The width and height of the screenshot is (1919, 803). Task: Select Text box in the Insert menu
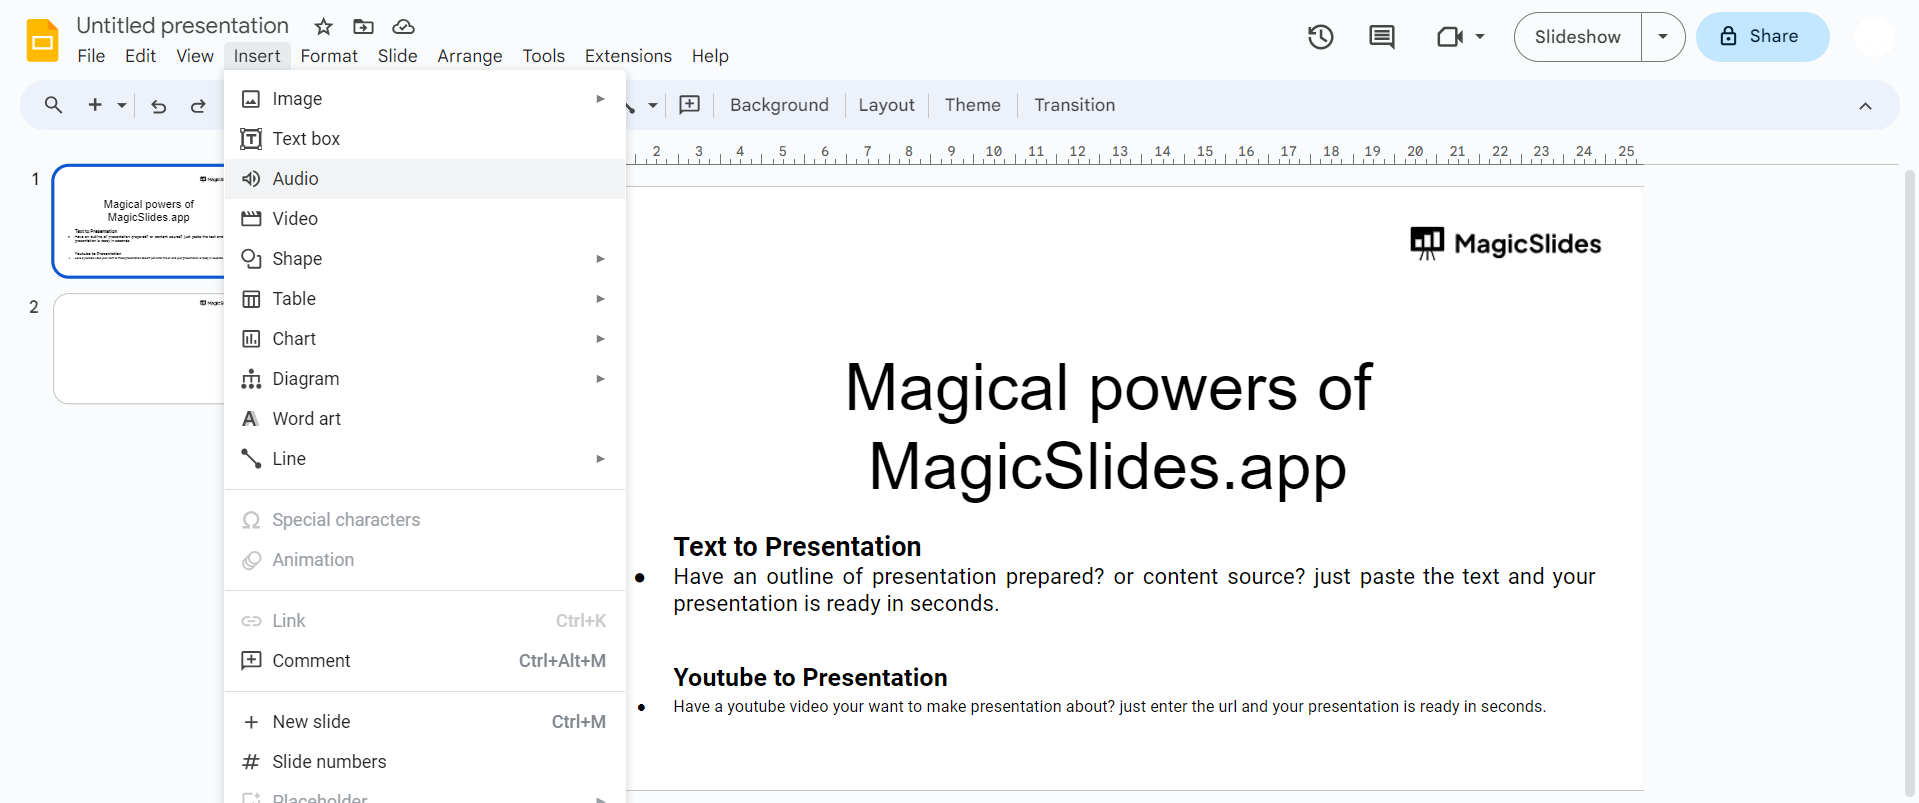click(306, 139)
